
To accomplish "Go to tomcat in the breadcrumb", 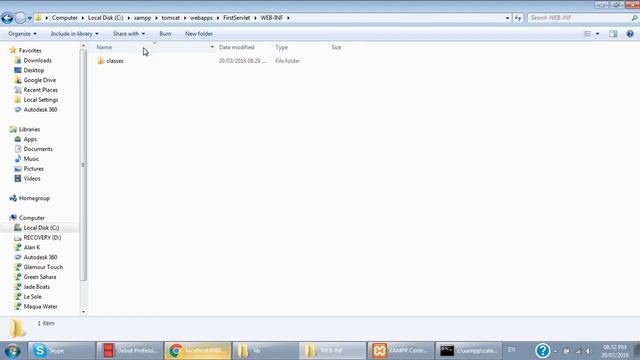I will (171, 18).
